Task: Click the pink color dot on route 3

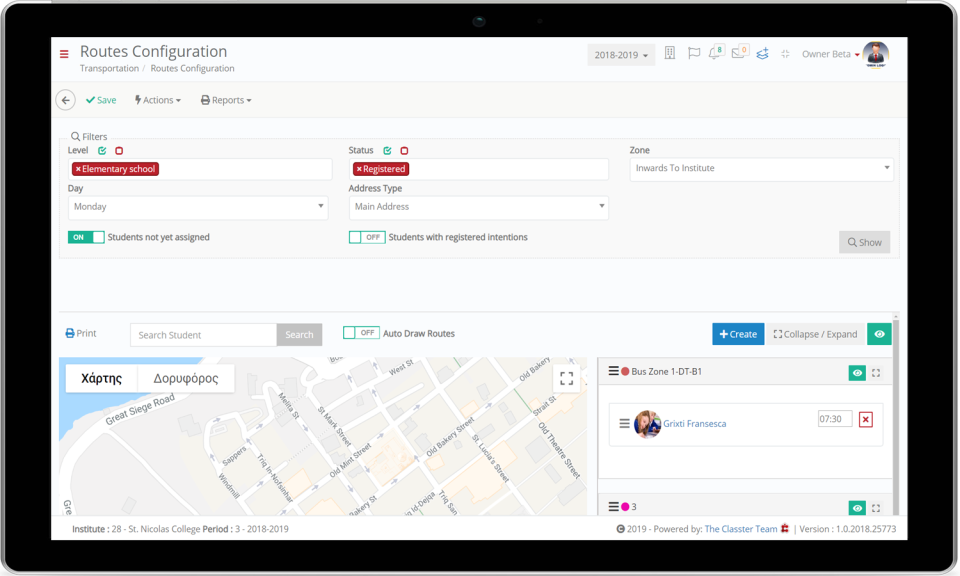Action: [626, 507]
